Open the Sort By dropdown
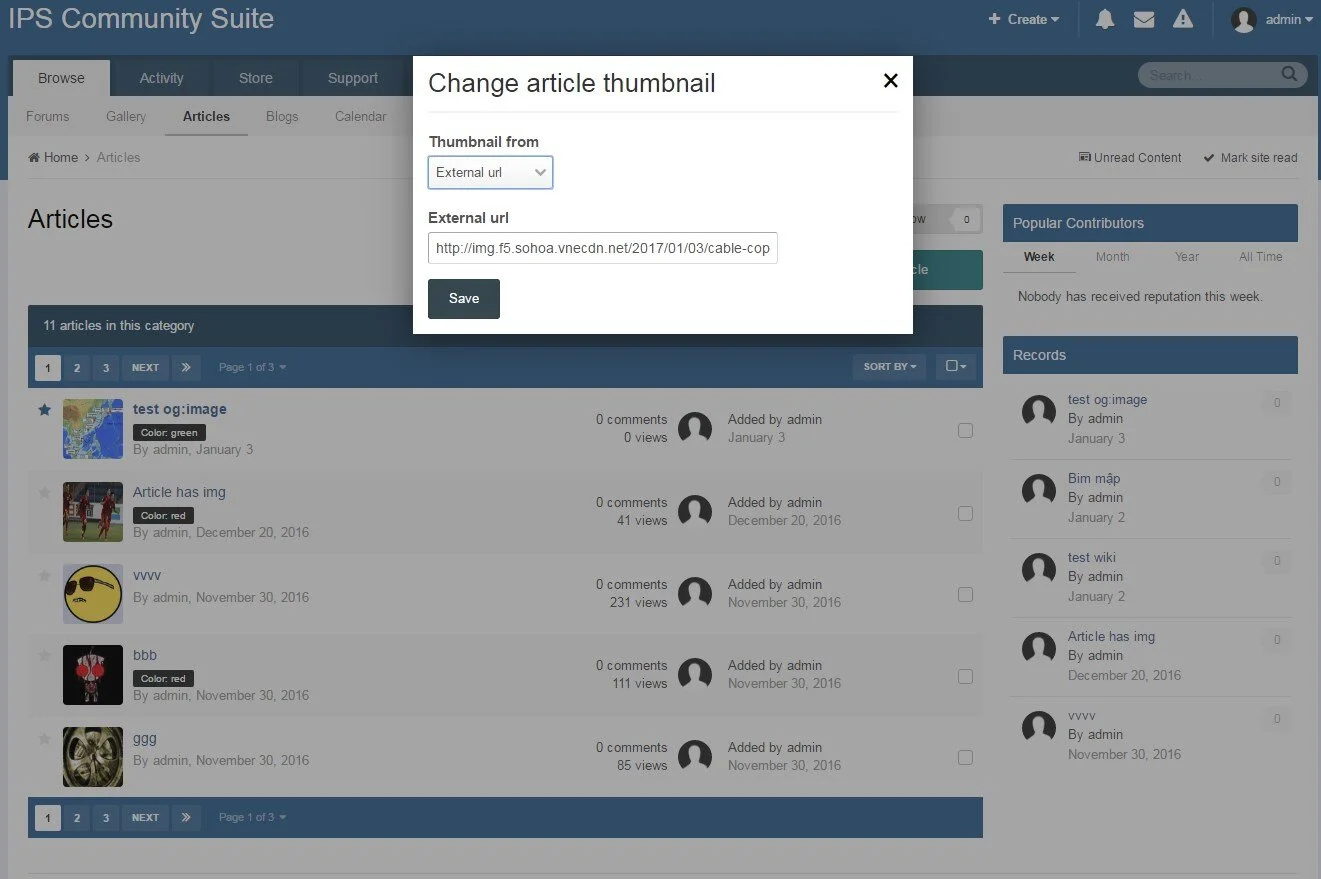The width and height of the screenshot is (1321, 879). tap(889, 367)
